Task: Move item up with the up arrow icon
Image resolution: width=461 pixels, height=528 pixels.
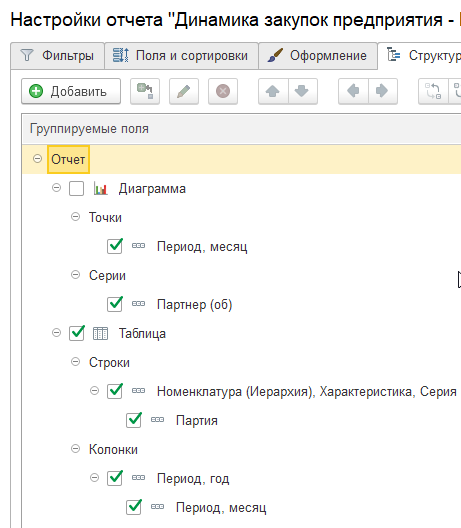Action: 273,91
